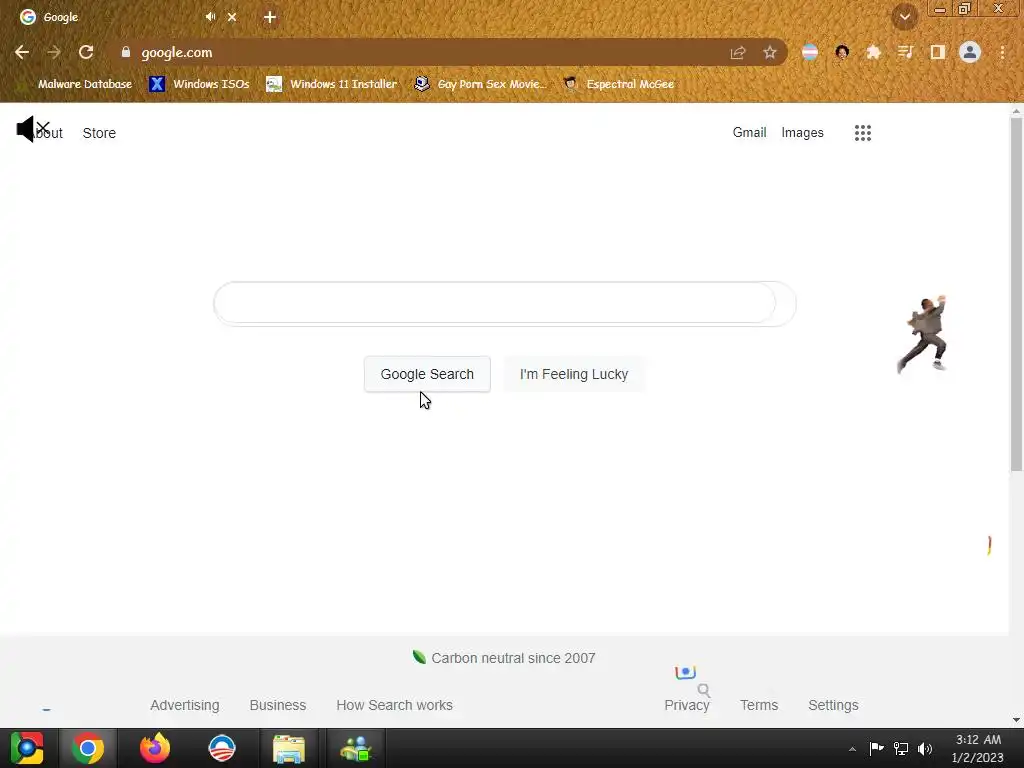1024x768 pixels.
Task: Launch Firefox from the taskbar
Action: click(x=155, y=748)
